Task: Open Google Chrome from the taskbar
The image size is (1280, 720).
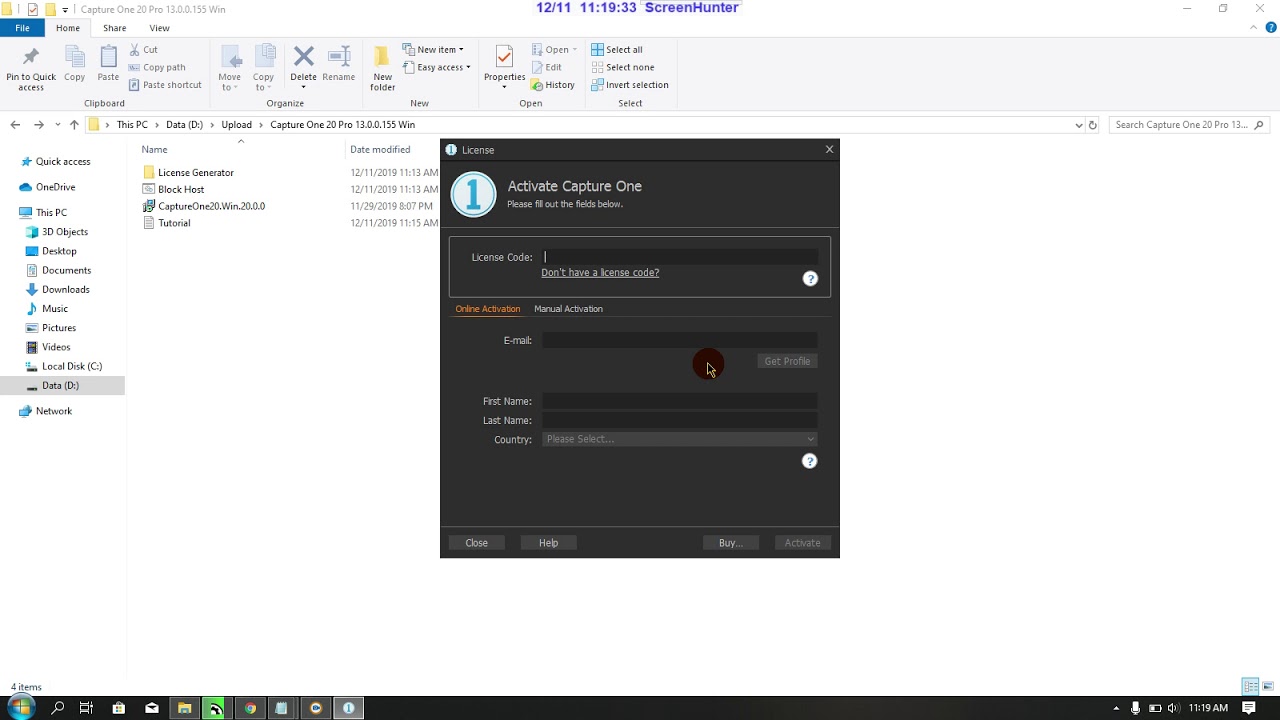Action: [x=250, y=708]
